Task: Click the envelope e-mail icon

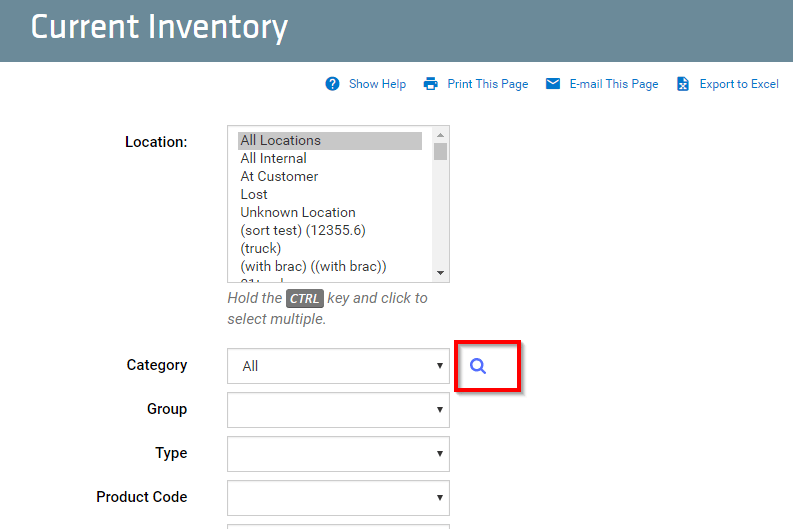Action: [553, 83]
